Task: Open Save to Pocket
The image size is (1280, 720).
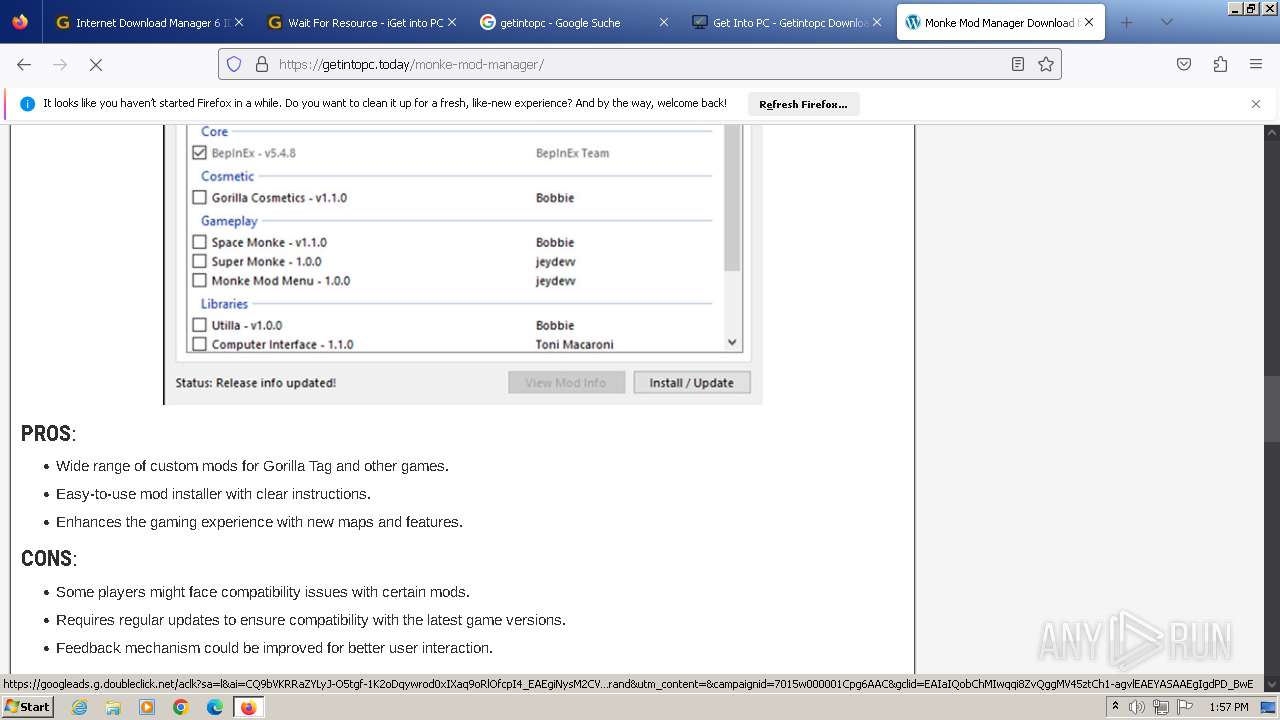Action: click(x=1184, y=64)
